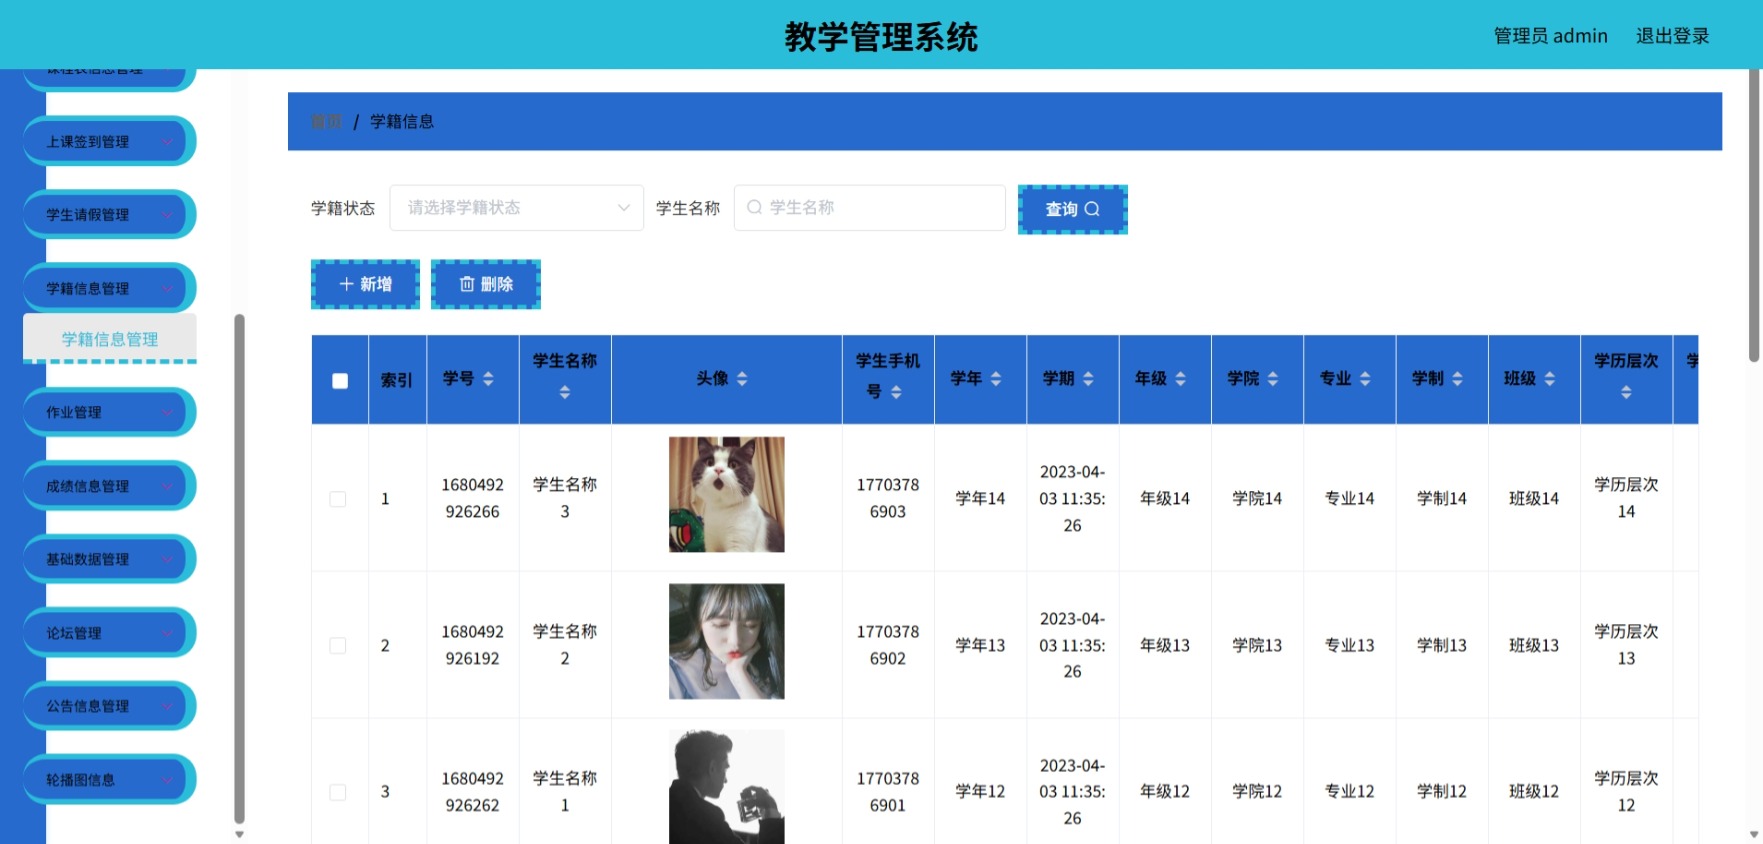Click the 索引 column header
The height and width of the screenshot is (844, 1763).
point(397,380)
